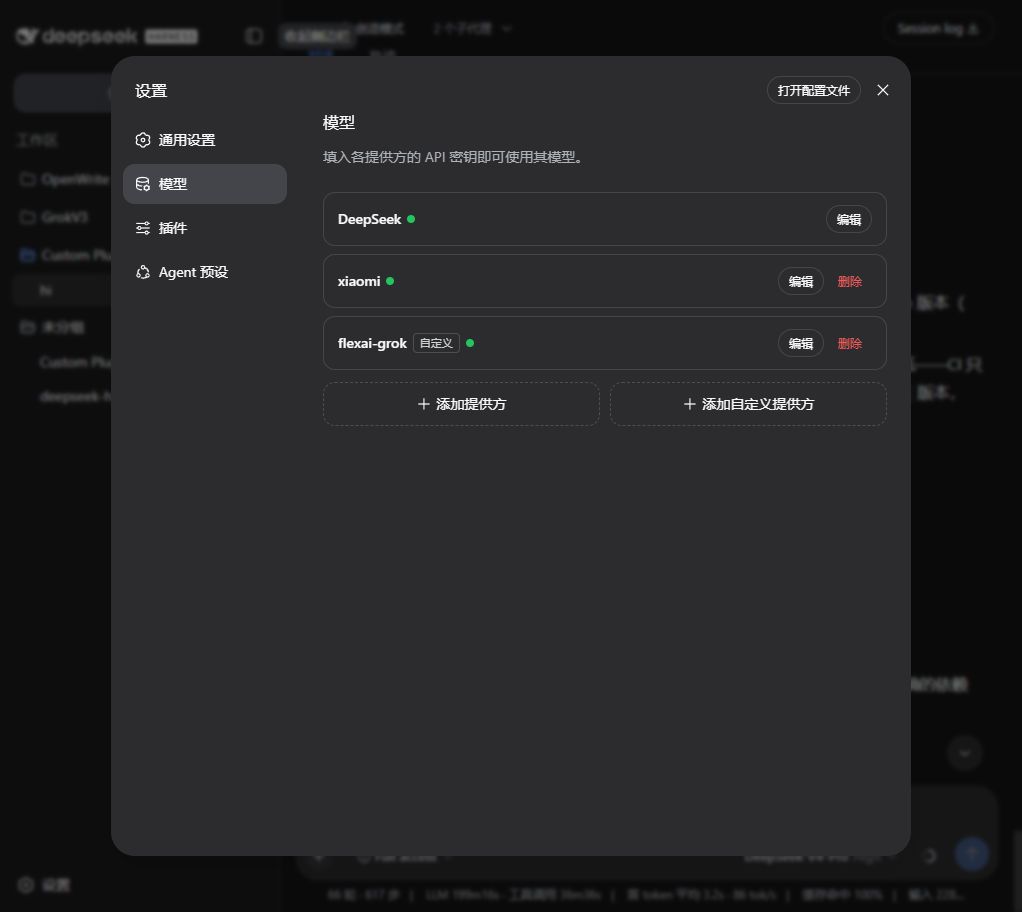Click the API 密钥 description text
The height and width of the screenshot is (912, 1022).
[x=452, y=157]
